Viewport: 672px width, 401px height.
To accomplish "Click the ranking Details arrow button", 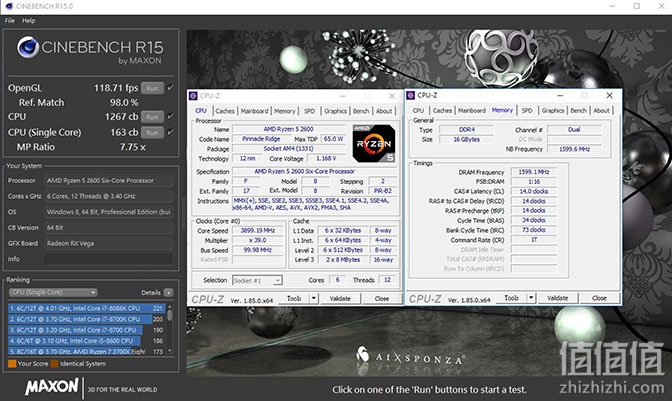I will [x=168, y=293].
